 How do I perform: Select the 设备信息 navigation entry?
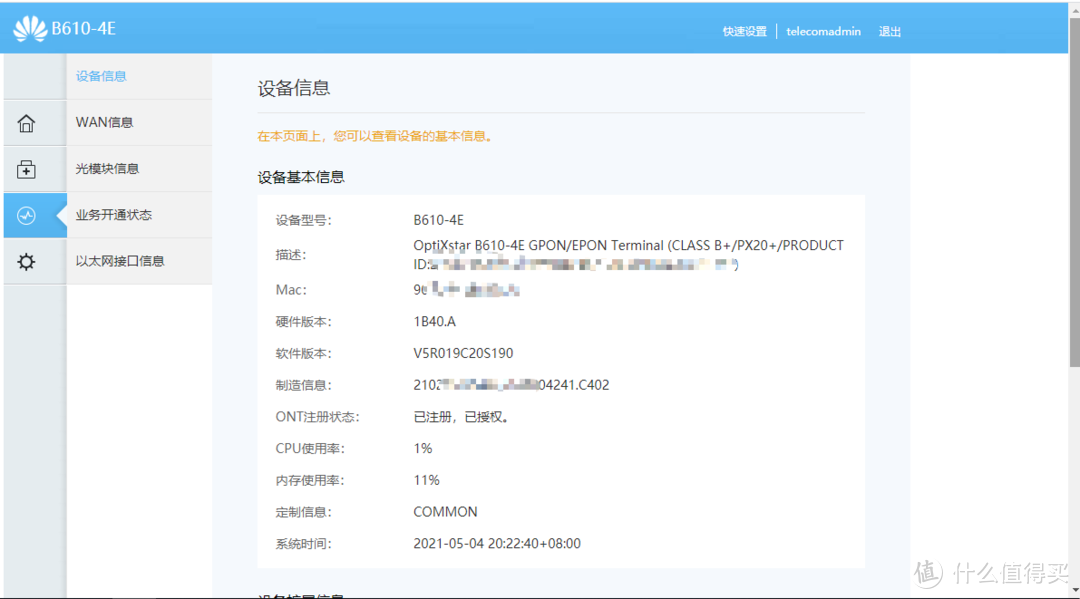(100, 75)
